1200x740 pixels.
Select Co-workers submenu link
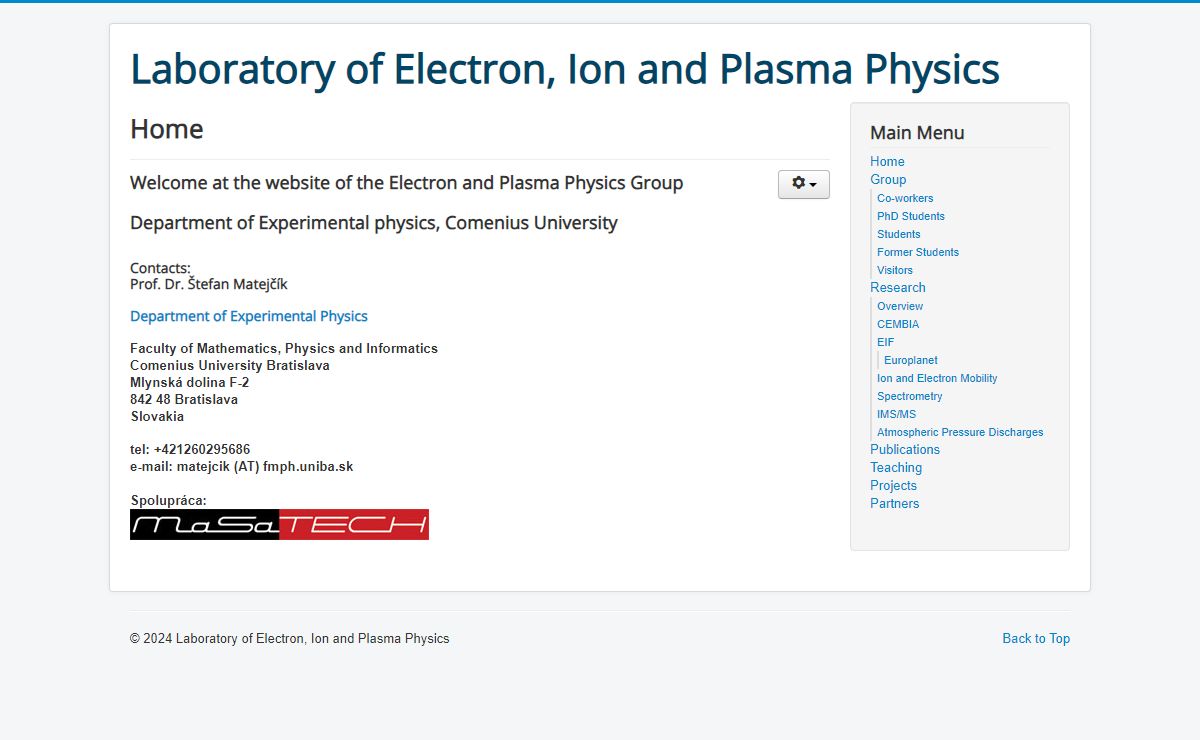point(905,198)
